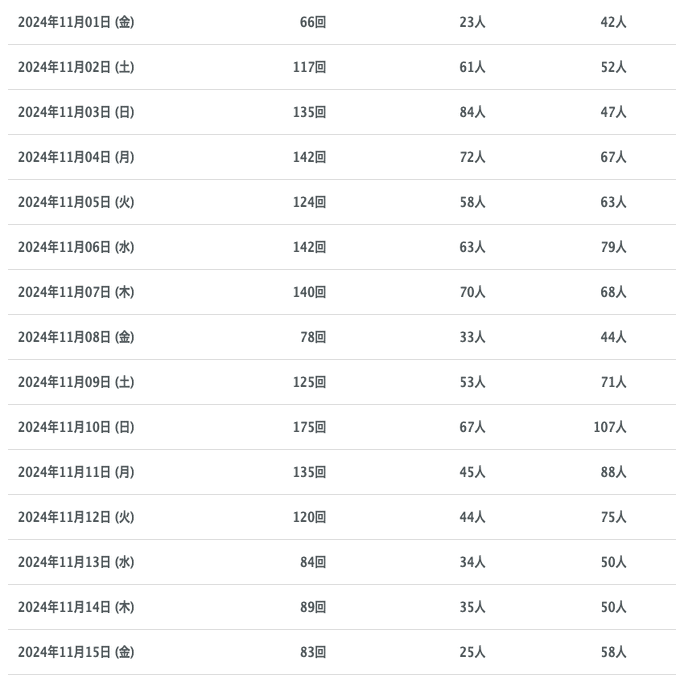676x676 pixels.
Task: Click the 2024年11月05日 (火) date
Action: click(x=76, y=202)
